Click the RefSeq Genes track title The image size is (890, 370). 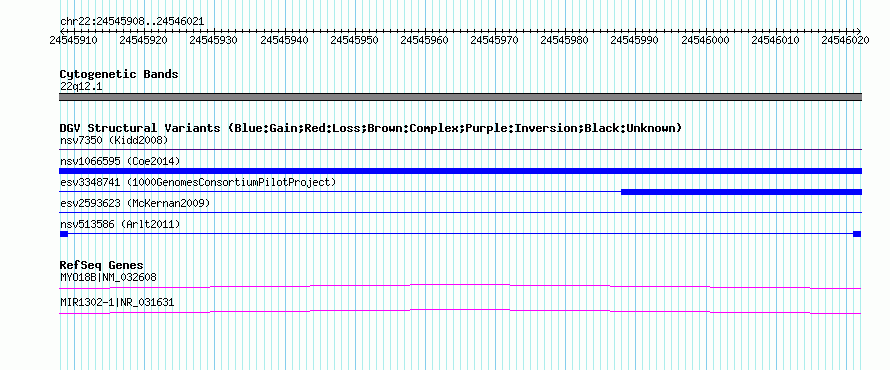(102, 265)
